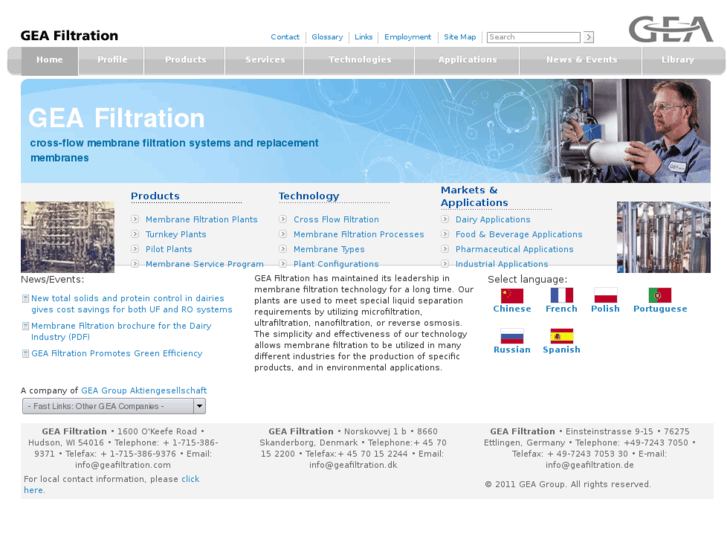Open Membrane Service Program link

(204, 264)
